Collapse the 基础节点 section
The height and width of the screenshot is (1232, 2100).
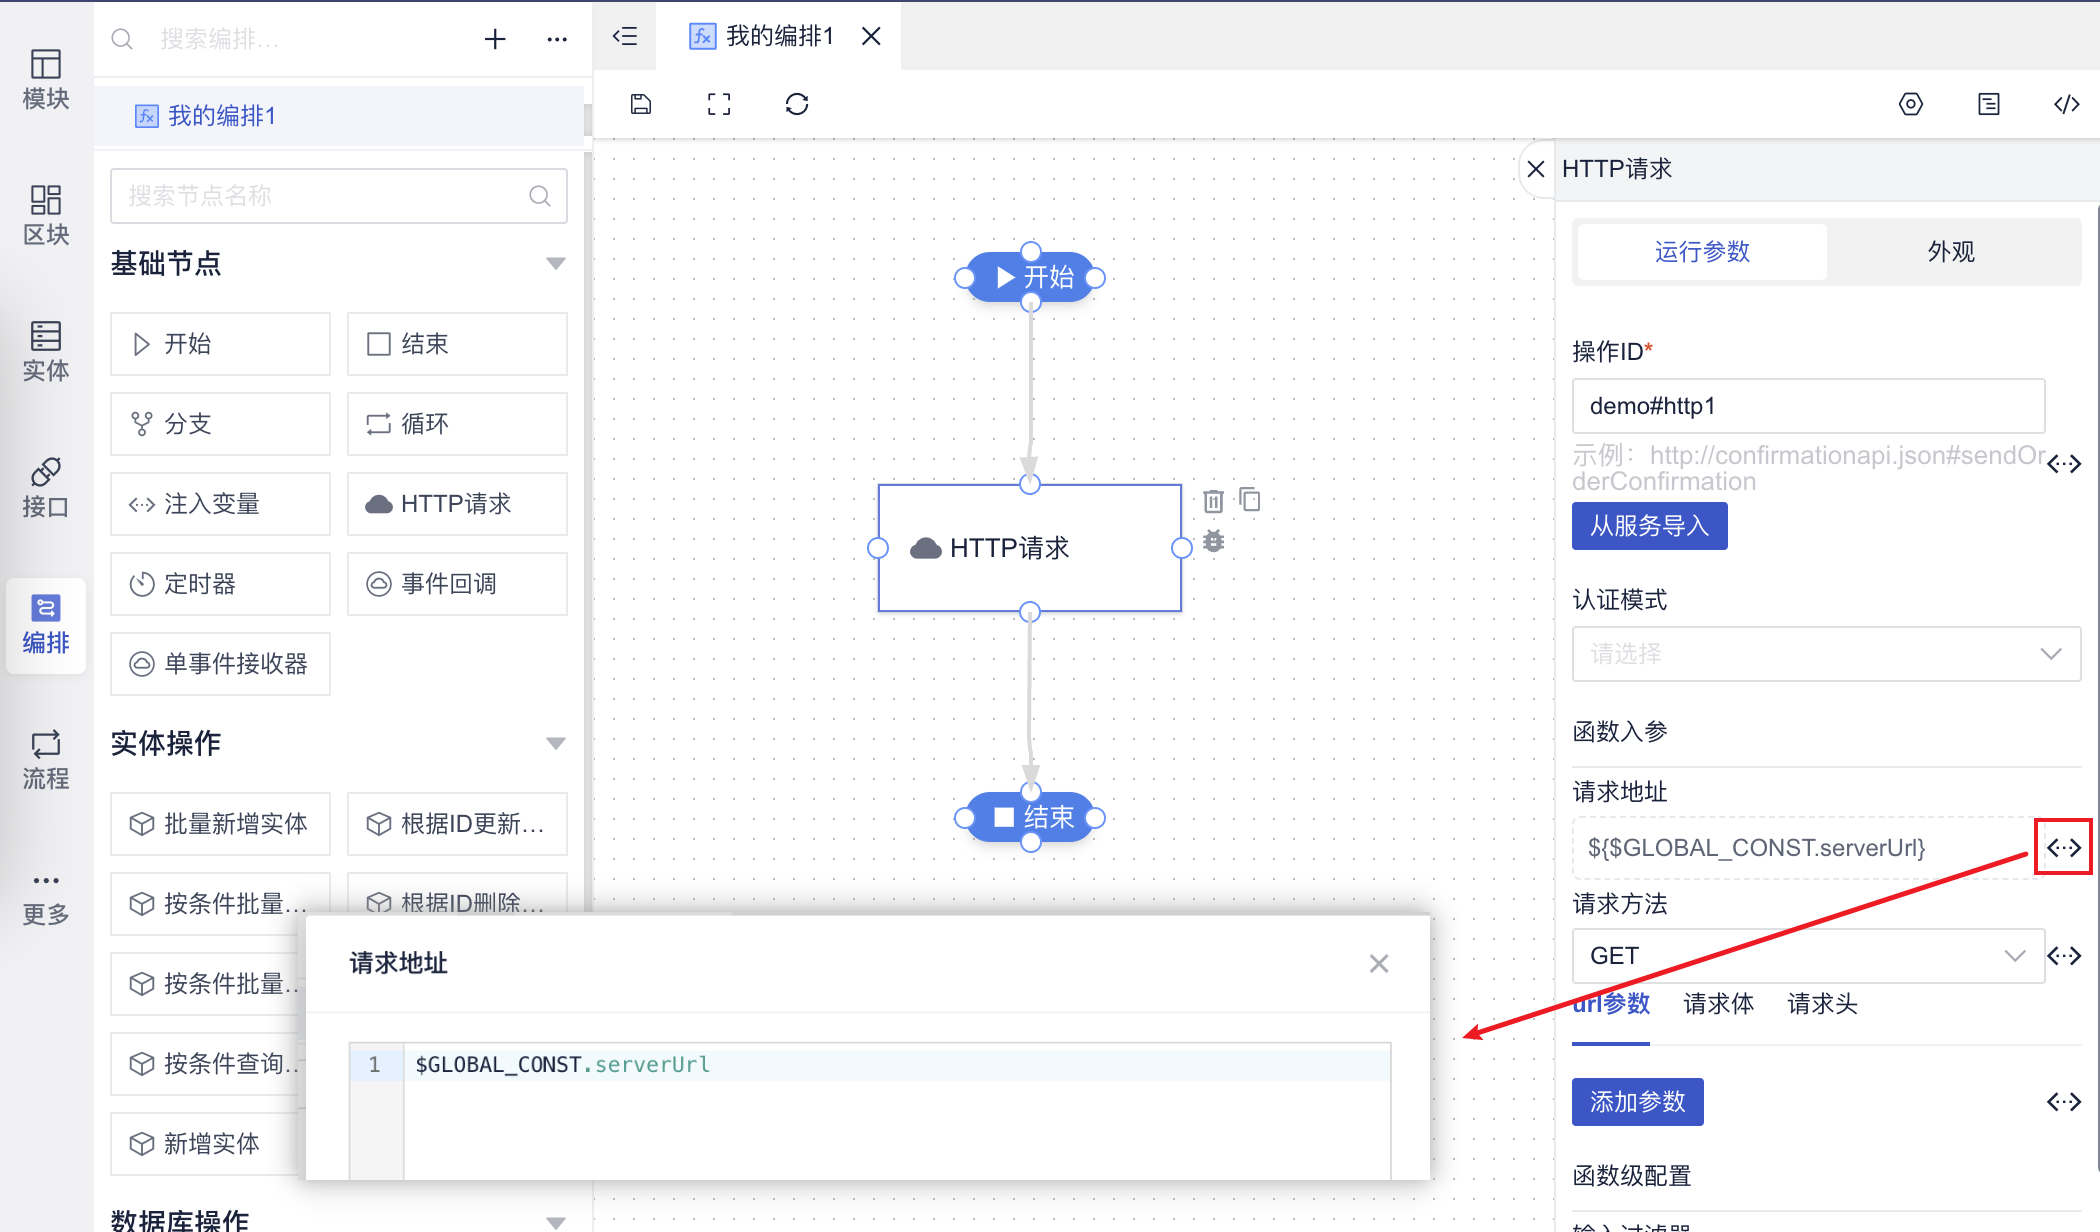(x=556, y=264)
